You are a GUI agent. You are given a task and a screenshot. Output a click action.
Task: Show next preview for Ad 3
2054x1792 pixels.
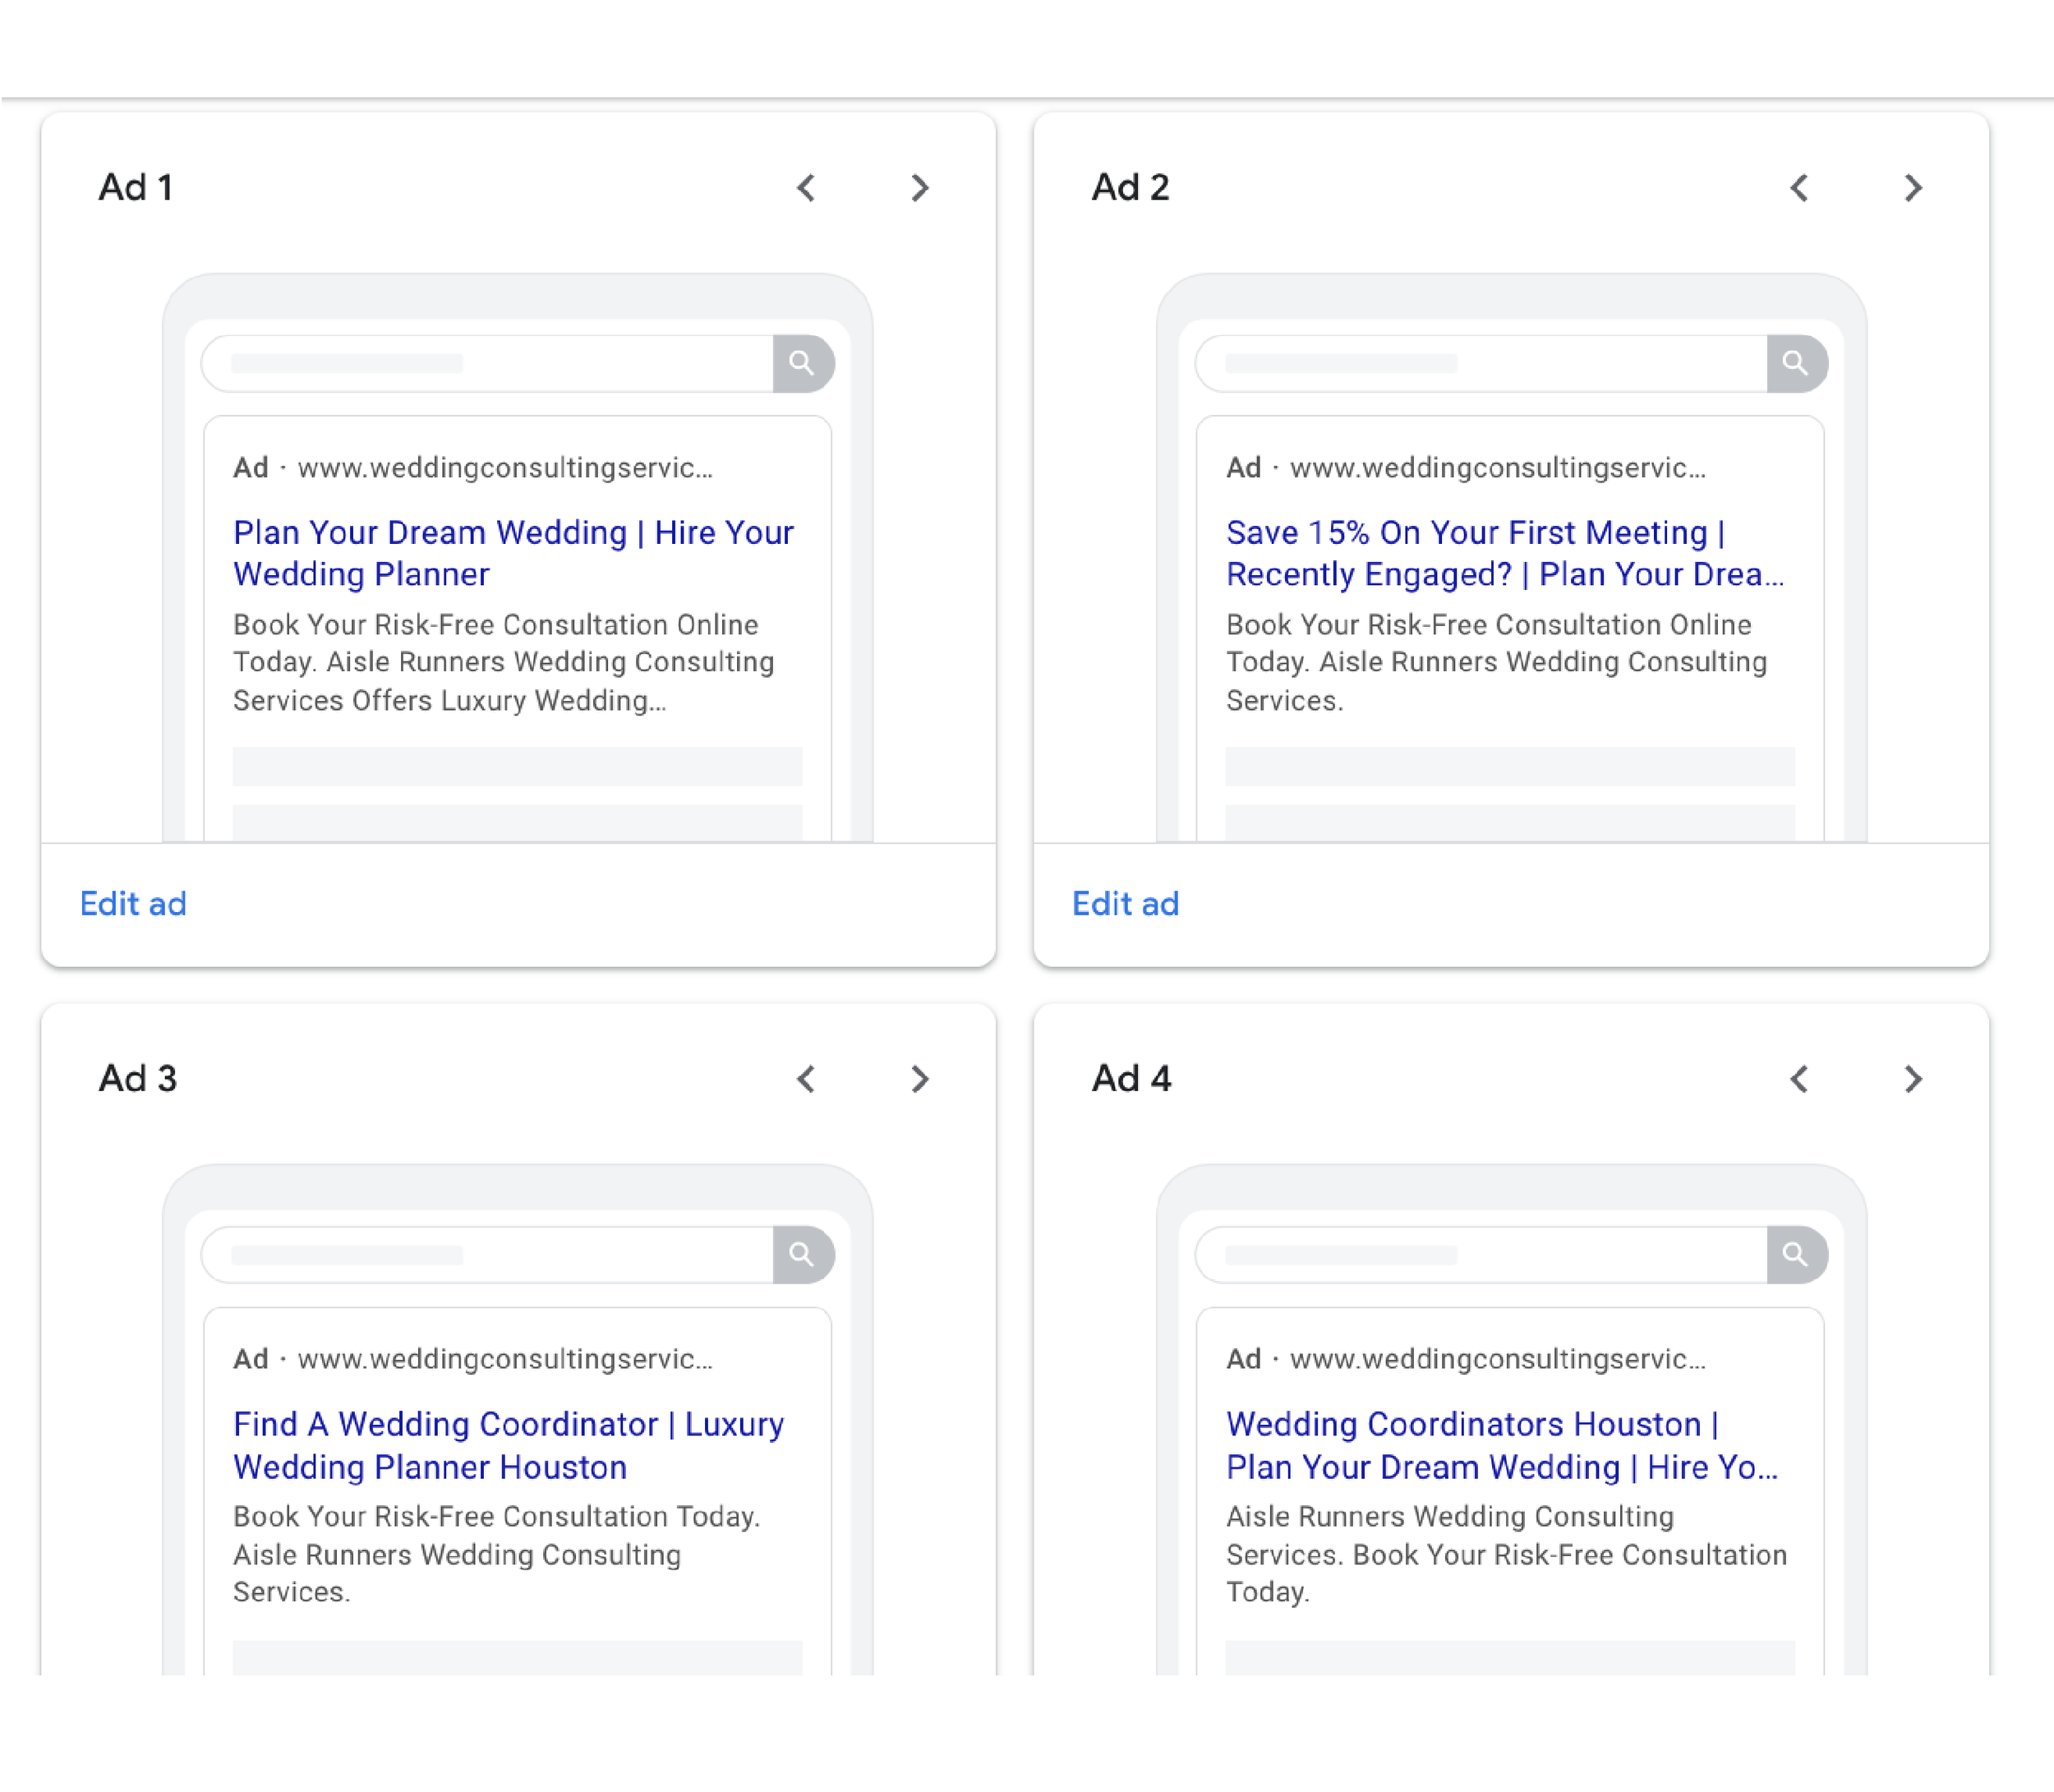click(x=920, y=1078)
